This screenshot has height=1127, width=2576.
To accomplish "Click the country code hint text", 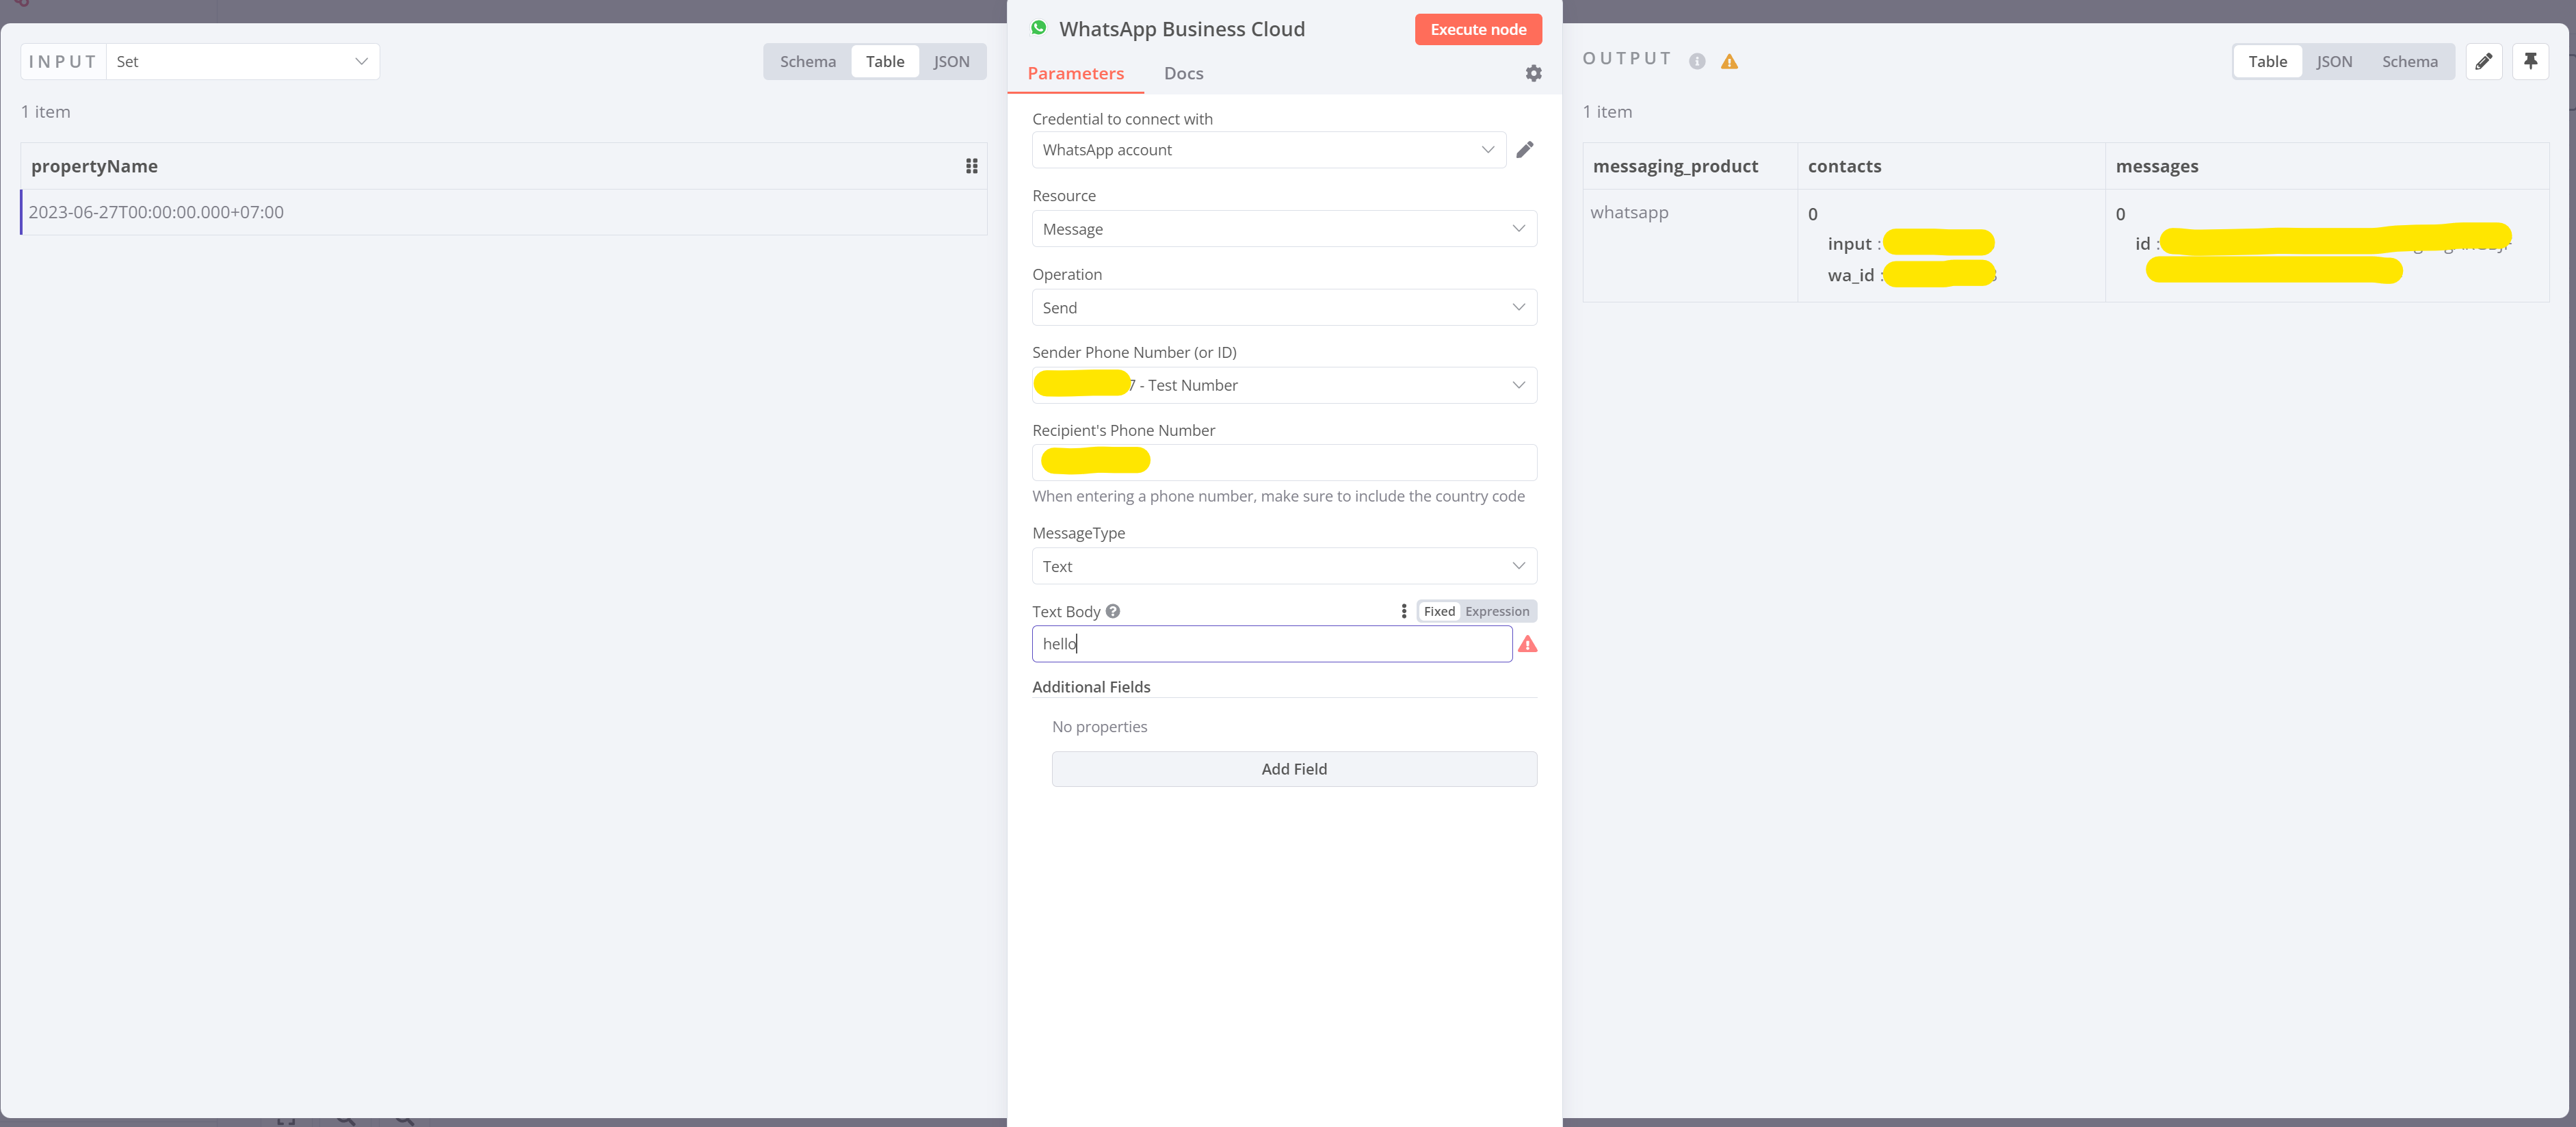I will (1278, 496).
